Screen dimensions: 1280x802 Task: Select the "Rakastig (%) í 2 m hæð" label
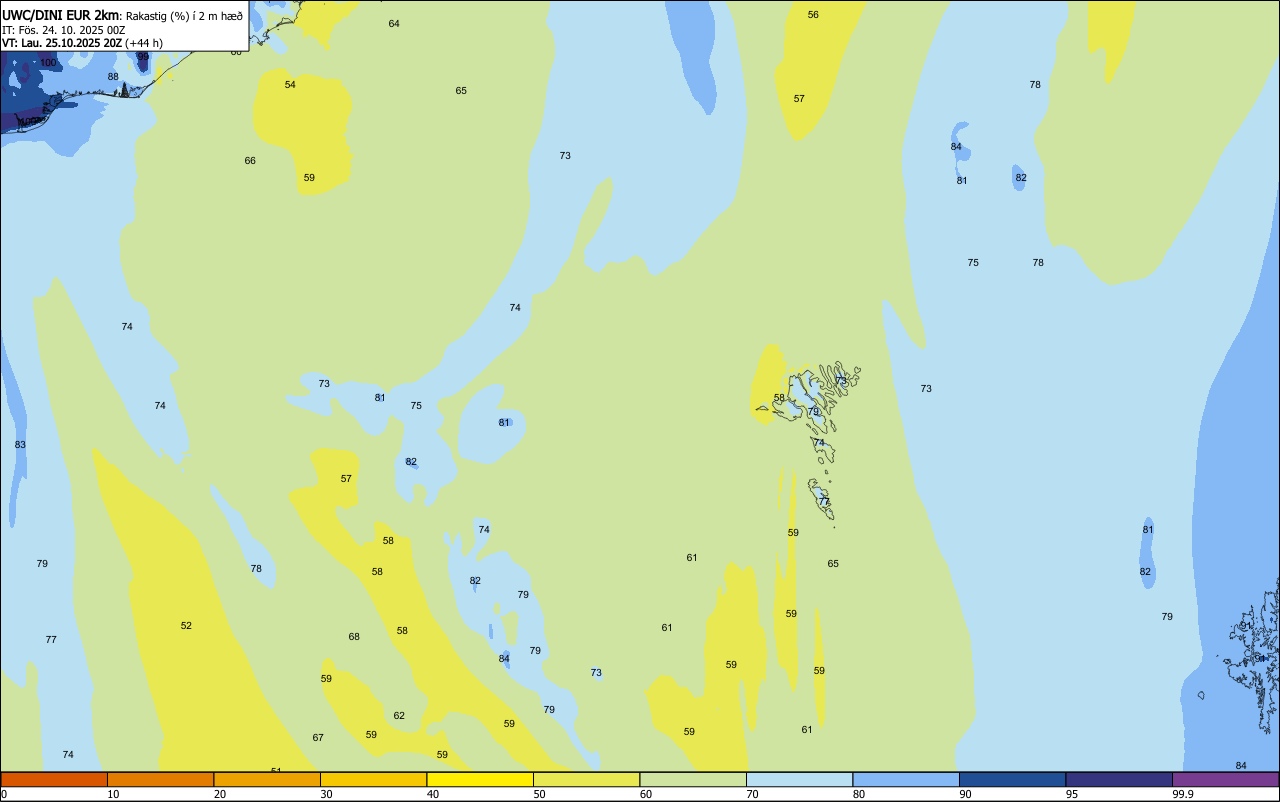pyautogui.click(x=184, y=15)
